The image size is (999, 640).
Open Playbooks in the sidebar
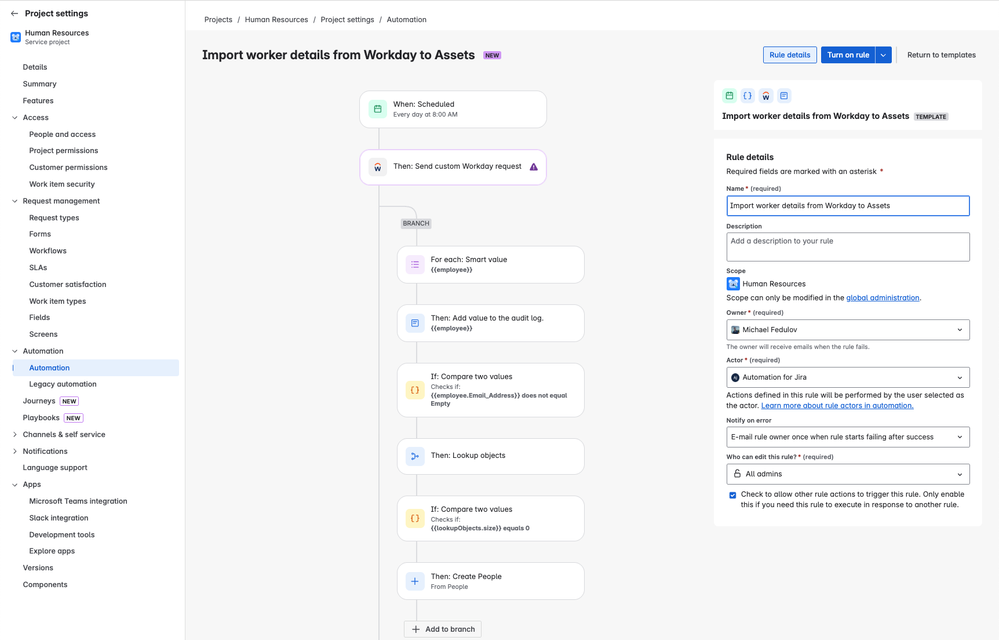tap(41, 418)
